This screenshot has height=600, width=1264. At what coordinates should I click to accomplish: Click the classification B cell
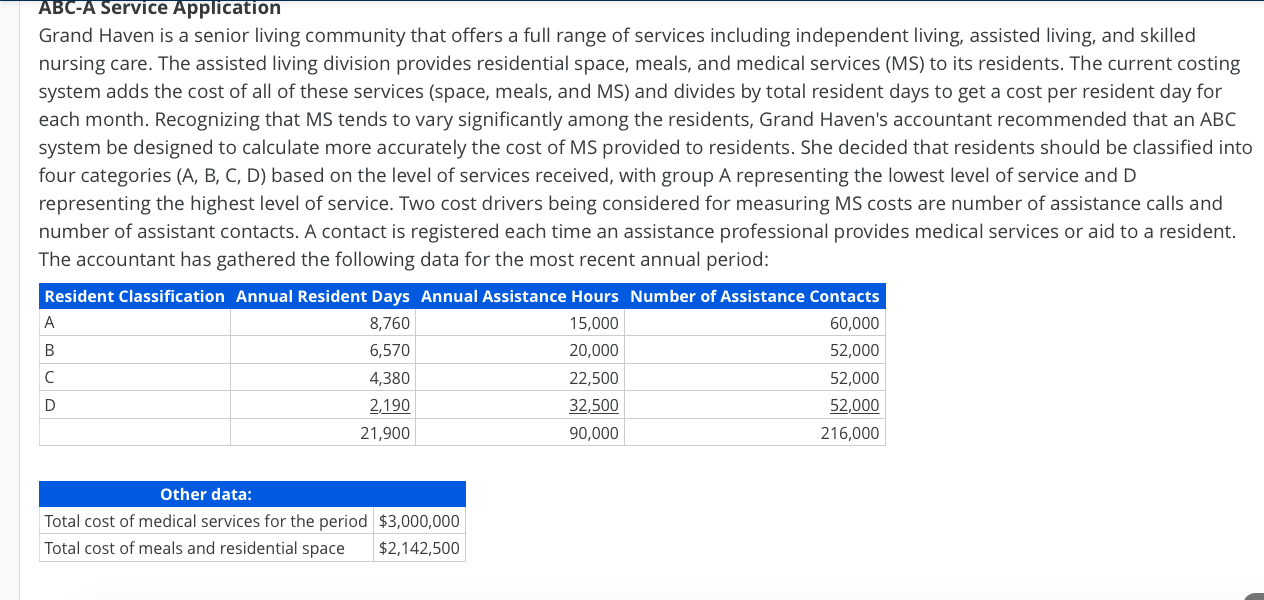135,351
